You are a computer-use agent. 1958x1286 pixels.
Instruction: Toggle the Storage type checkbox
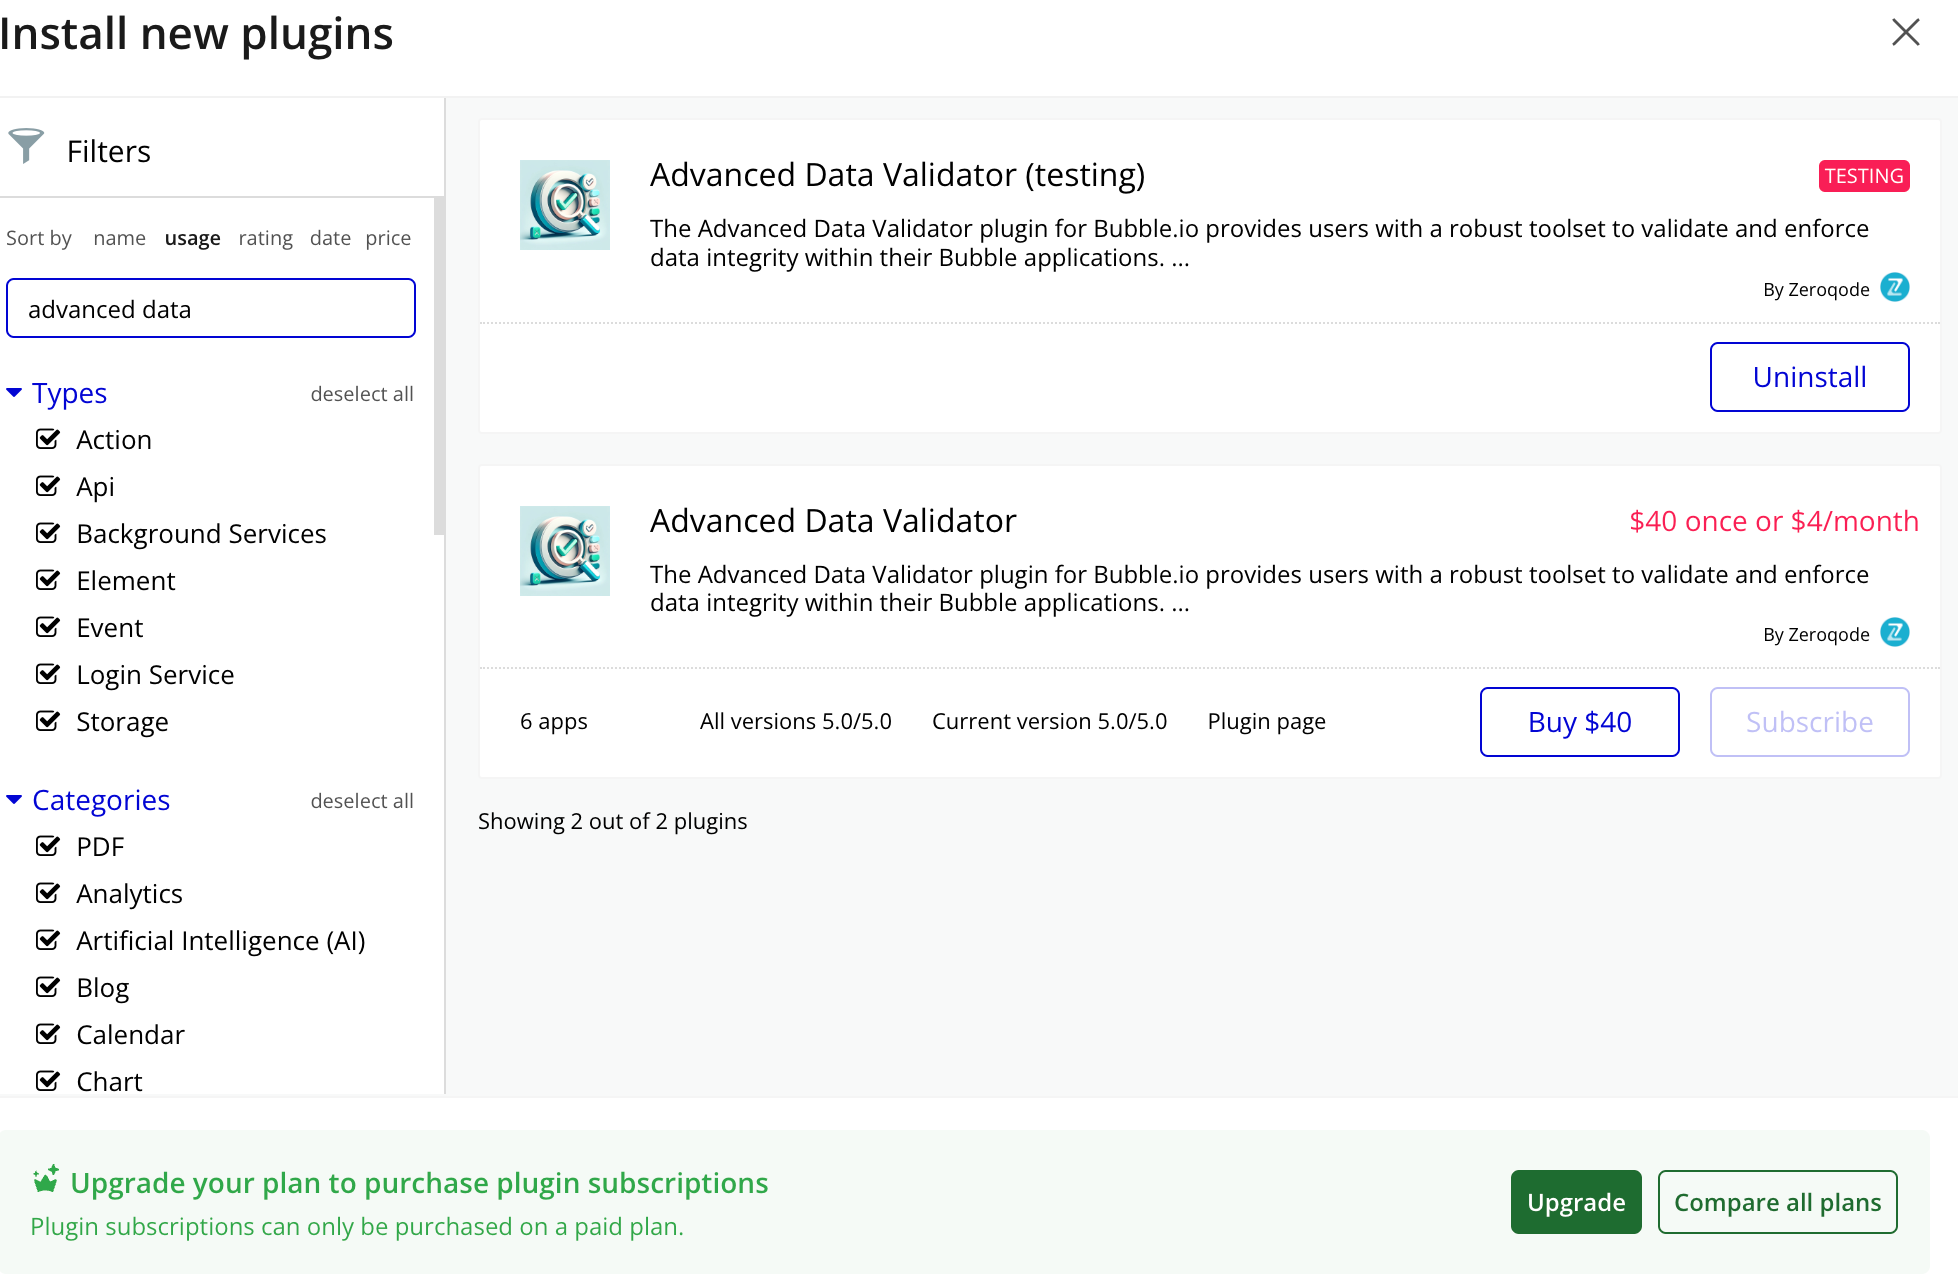(47, 721)
